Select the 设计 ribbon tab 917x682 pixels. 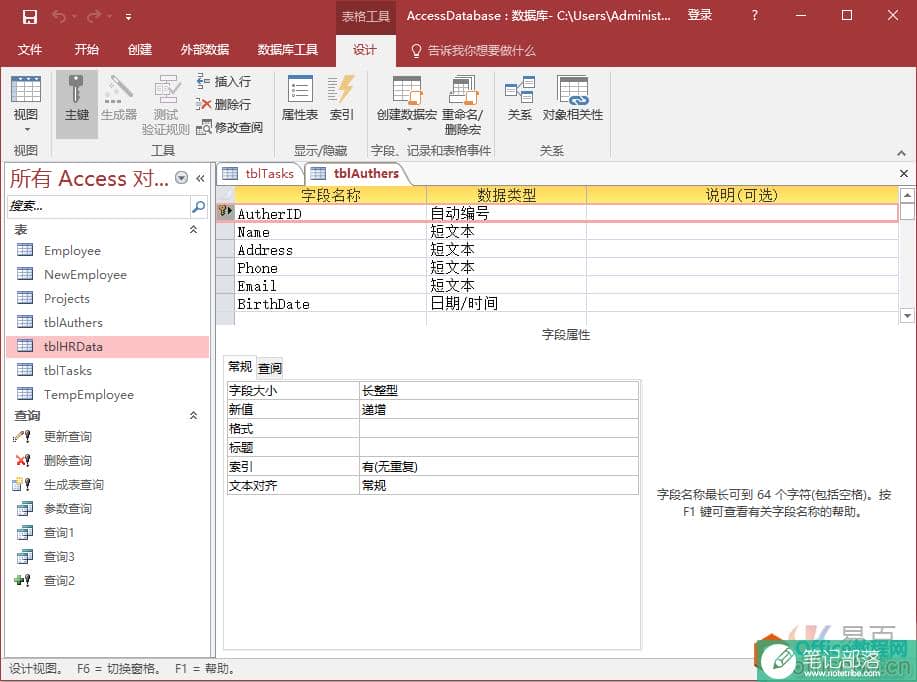(x=365, y=50)
